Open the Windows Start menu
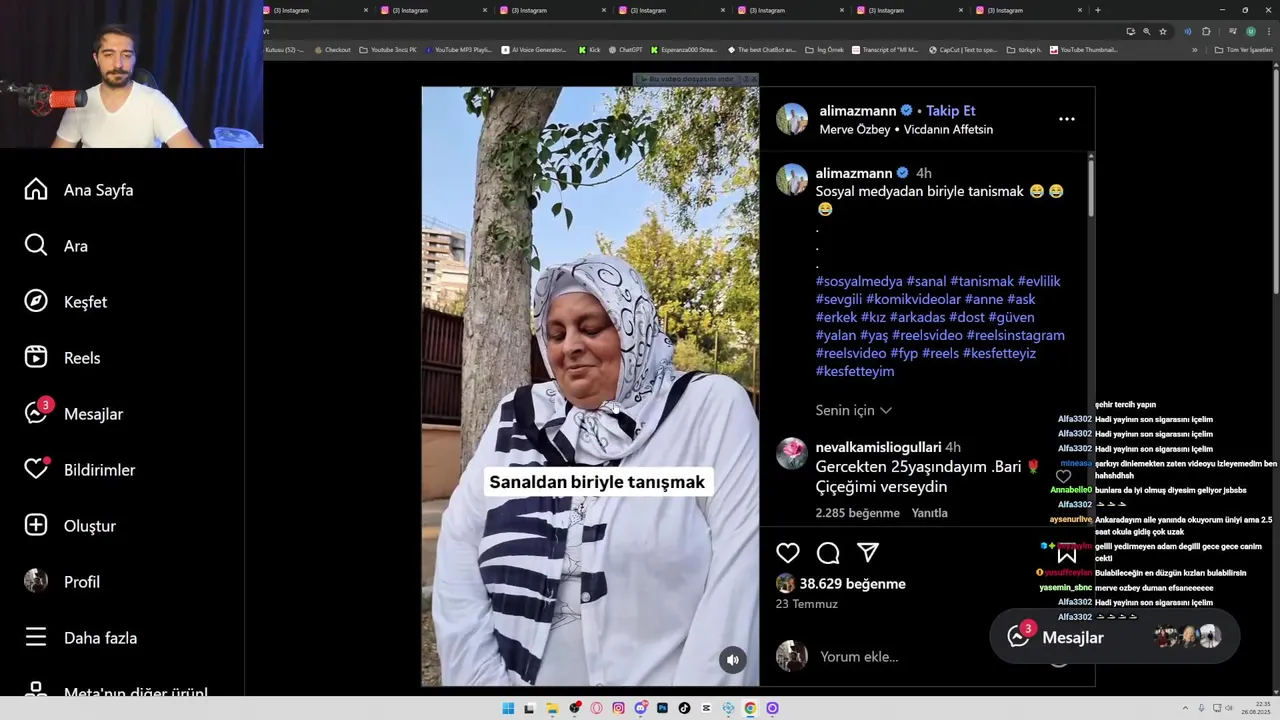This screenshot has height=720, width=1280. coord(508,708)
